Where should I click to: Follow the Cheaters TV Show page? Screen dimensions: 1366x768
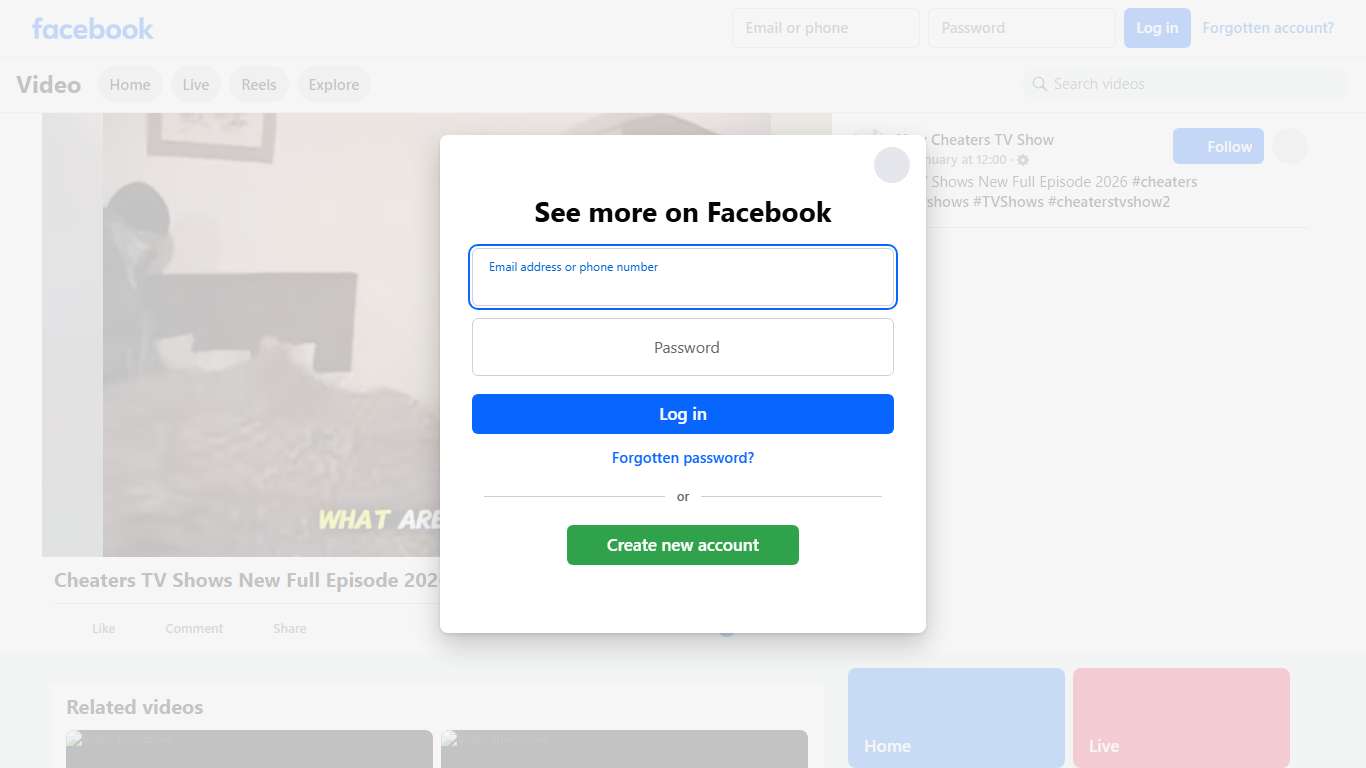pyautogui.click(x=1218, y=147)
